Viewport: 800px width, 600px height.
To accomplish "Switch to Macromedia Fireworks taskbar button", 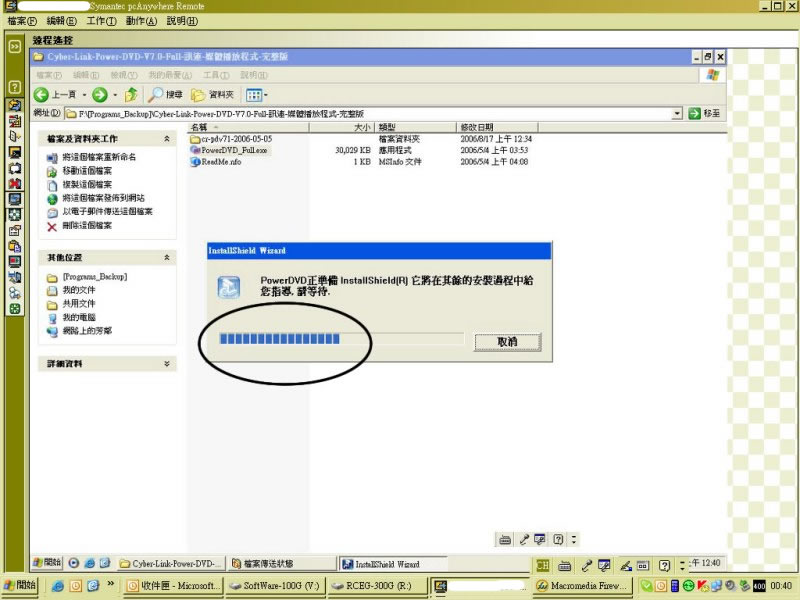I will tap(583, 586).
